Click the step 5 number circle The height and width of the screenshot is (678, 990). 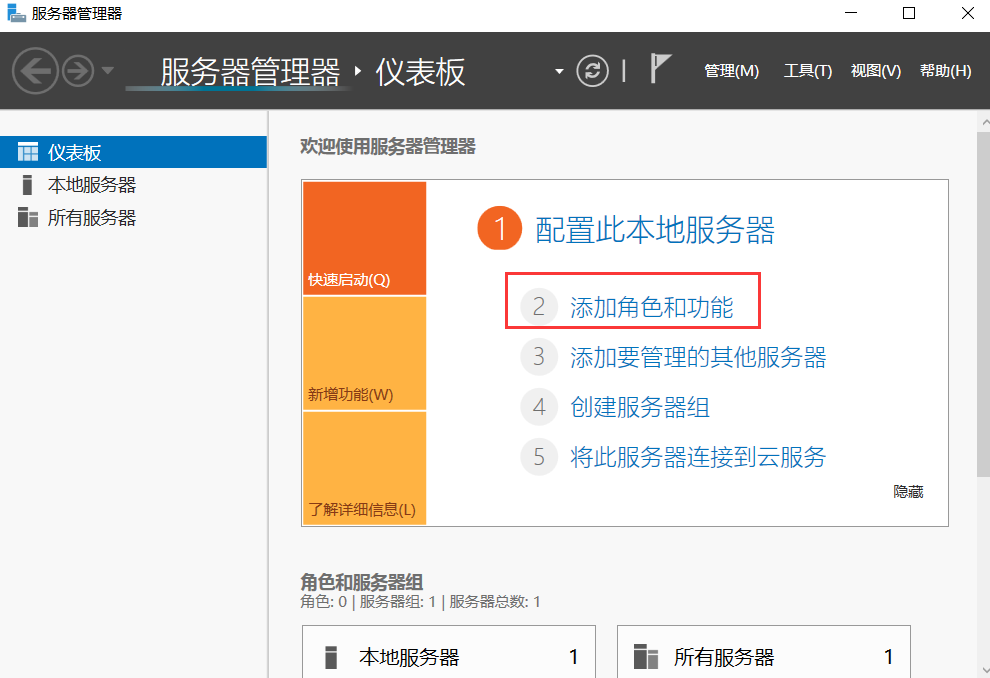(x=539, y=456)
